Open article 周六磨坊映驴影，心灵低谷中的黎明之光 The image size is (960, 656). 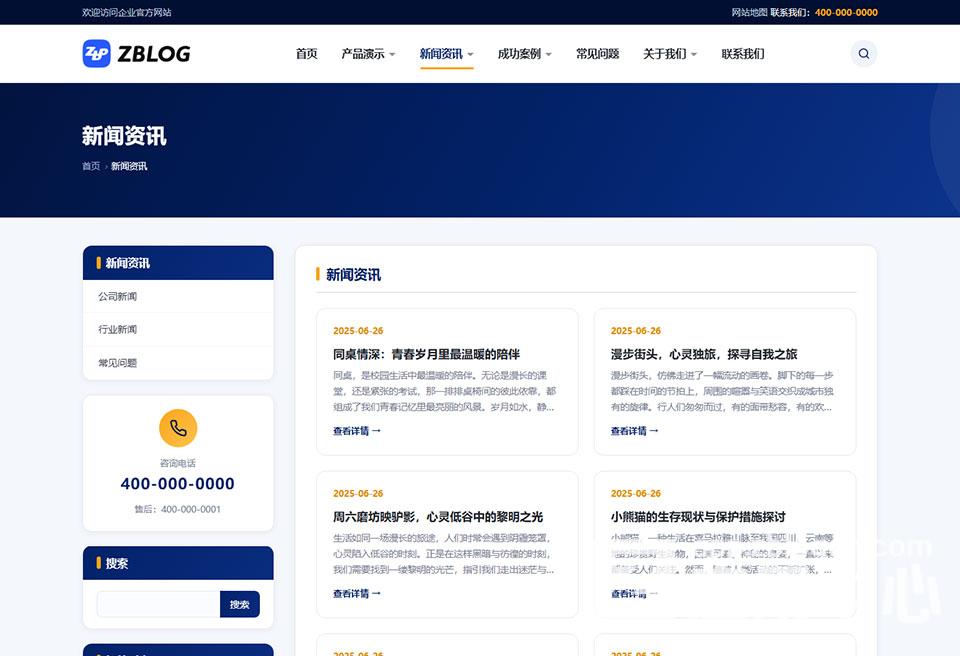438,517
